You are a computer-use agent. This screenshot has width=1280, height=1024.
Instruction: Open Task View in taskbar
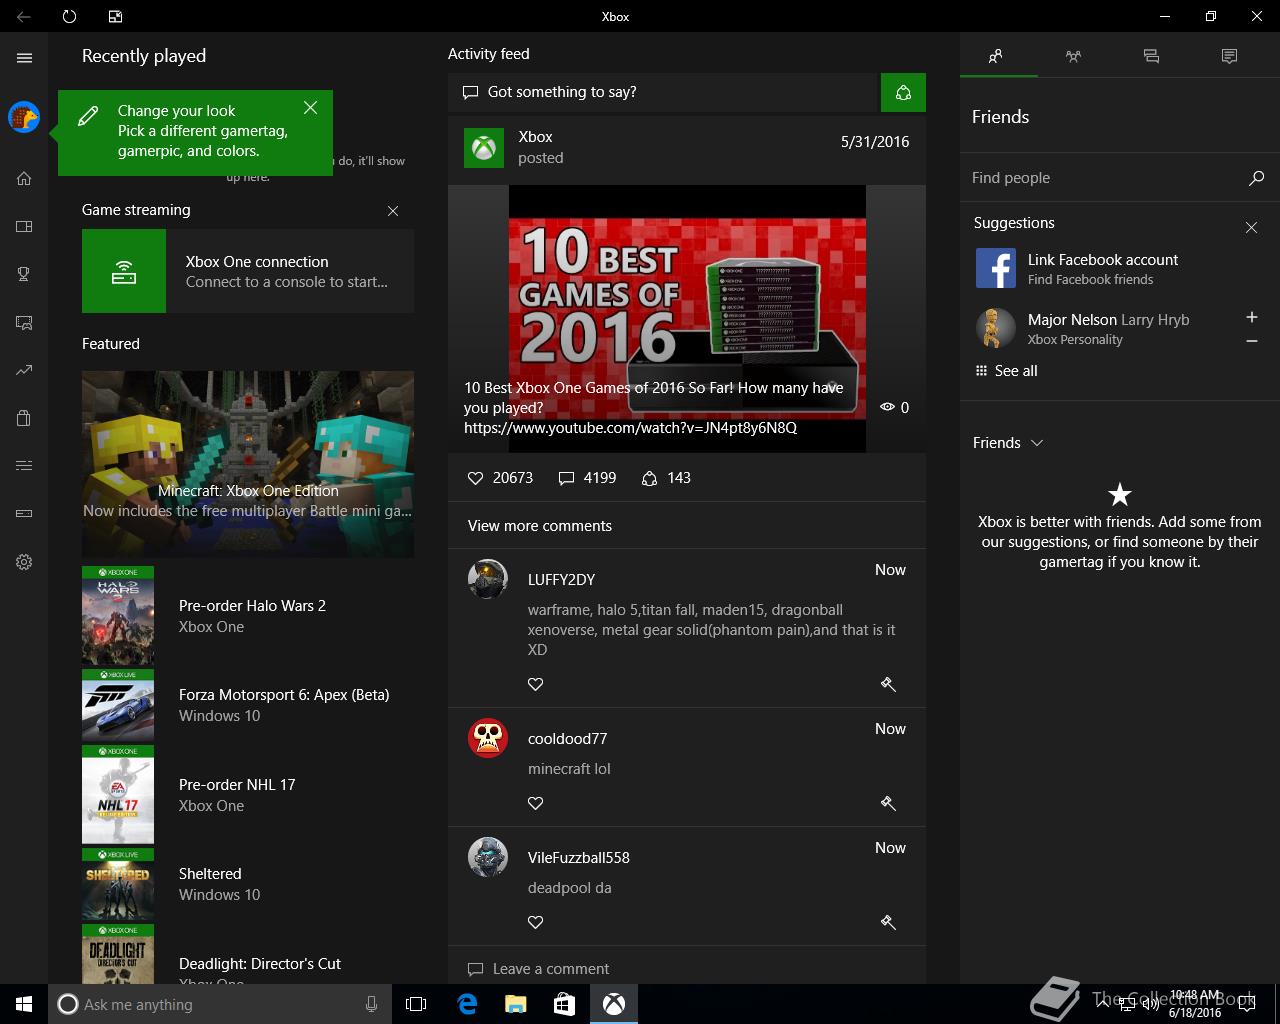[416, 1004]
